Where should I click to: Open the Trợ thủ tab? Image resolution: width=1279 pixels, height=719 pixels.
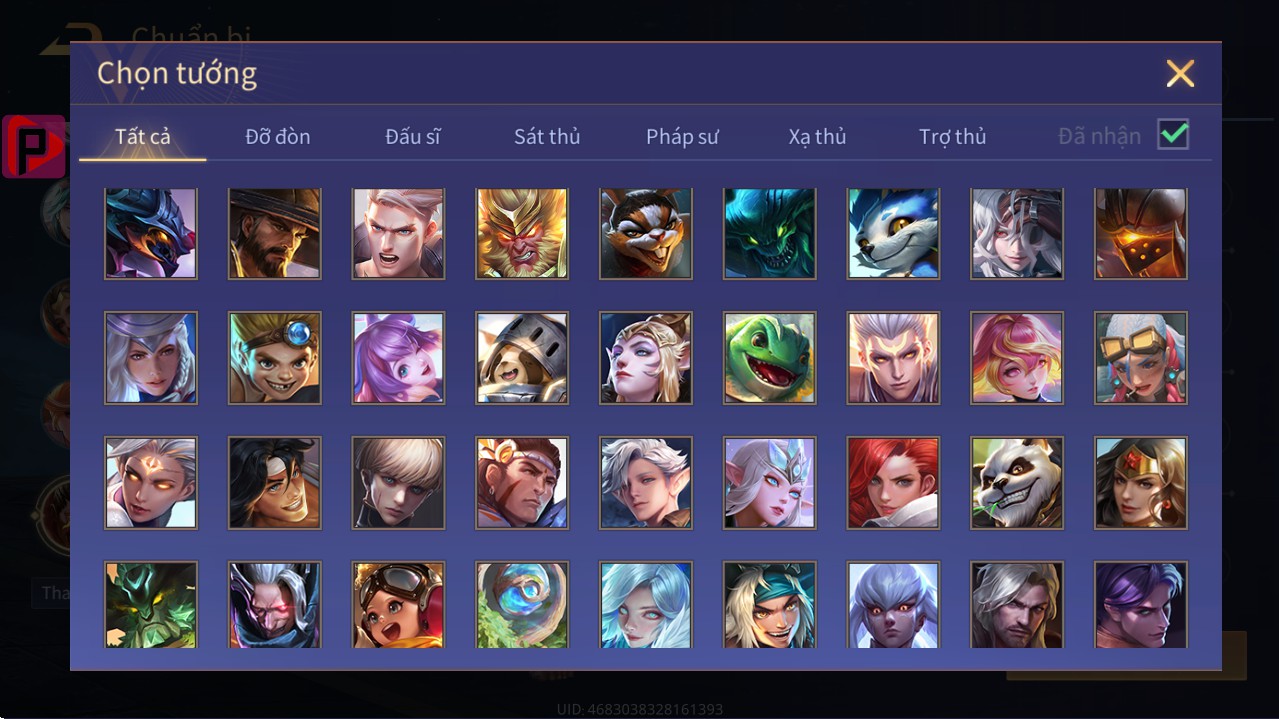pos(953,137)
